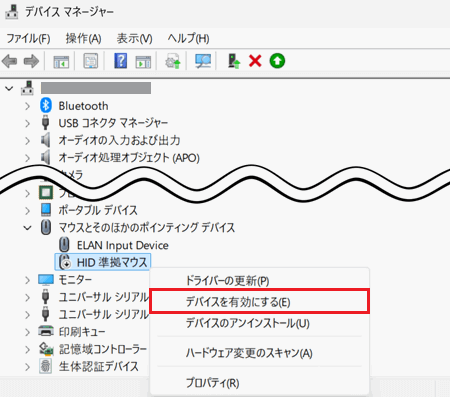450x397 pixels.
Task: Collapse マウスとそのほかのポインティング デバイス node
Action: 27,228
